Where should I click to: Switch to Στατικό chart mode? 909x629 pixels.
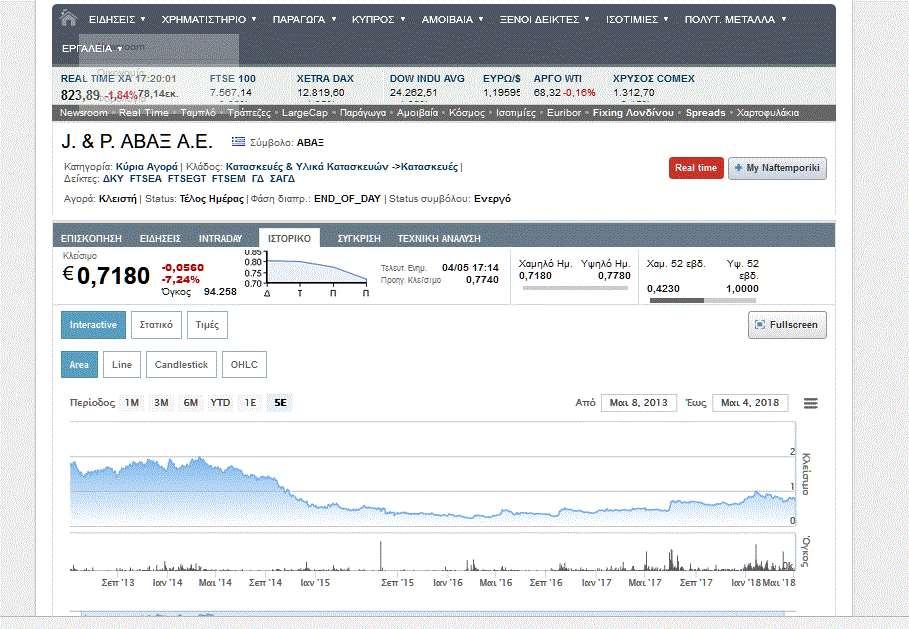tap(156, 325)
